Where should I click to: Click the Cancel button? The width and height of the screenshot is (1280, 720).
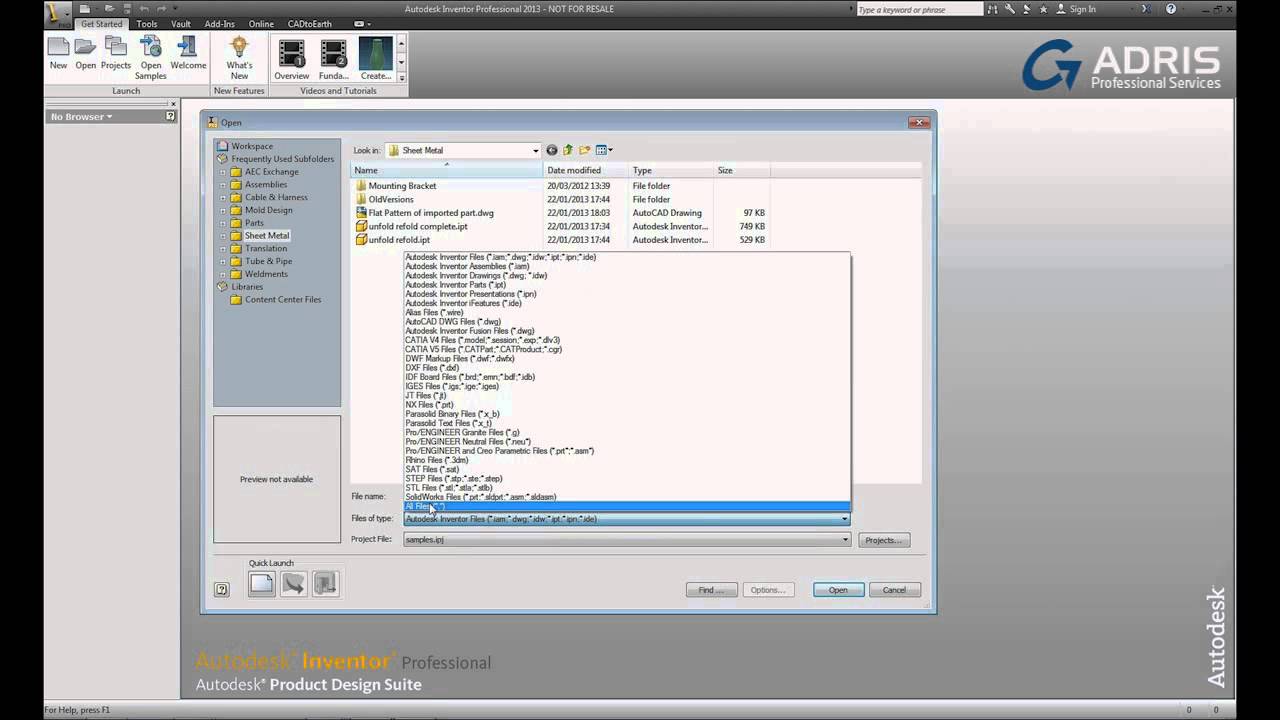tap(894, 590)
